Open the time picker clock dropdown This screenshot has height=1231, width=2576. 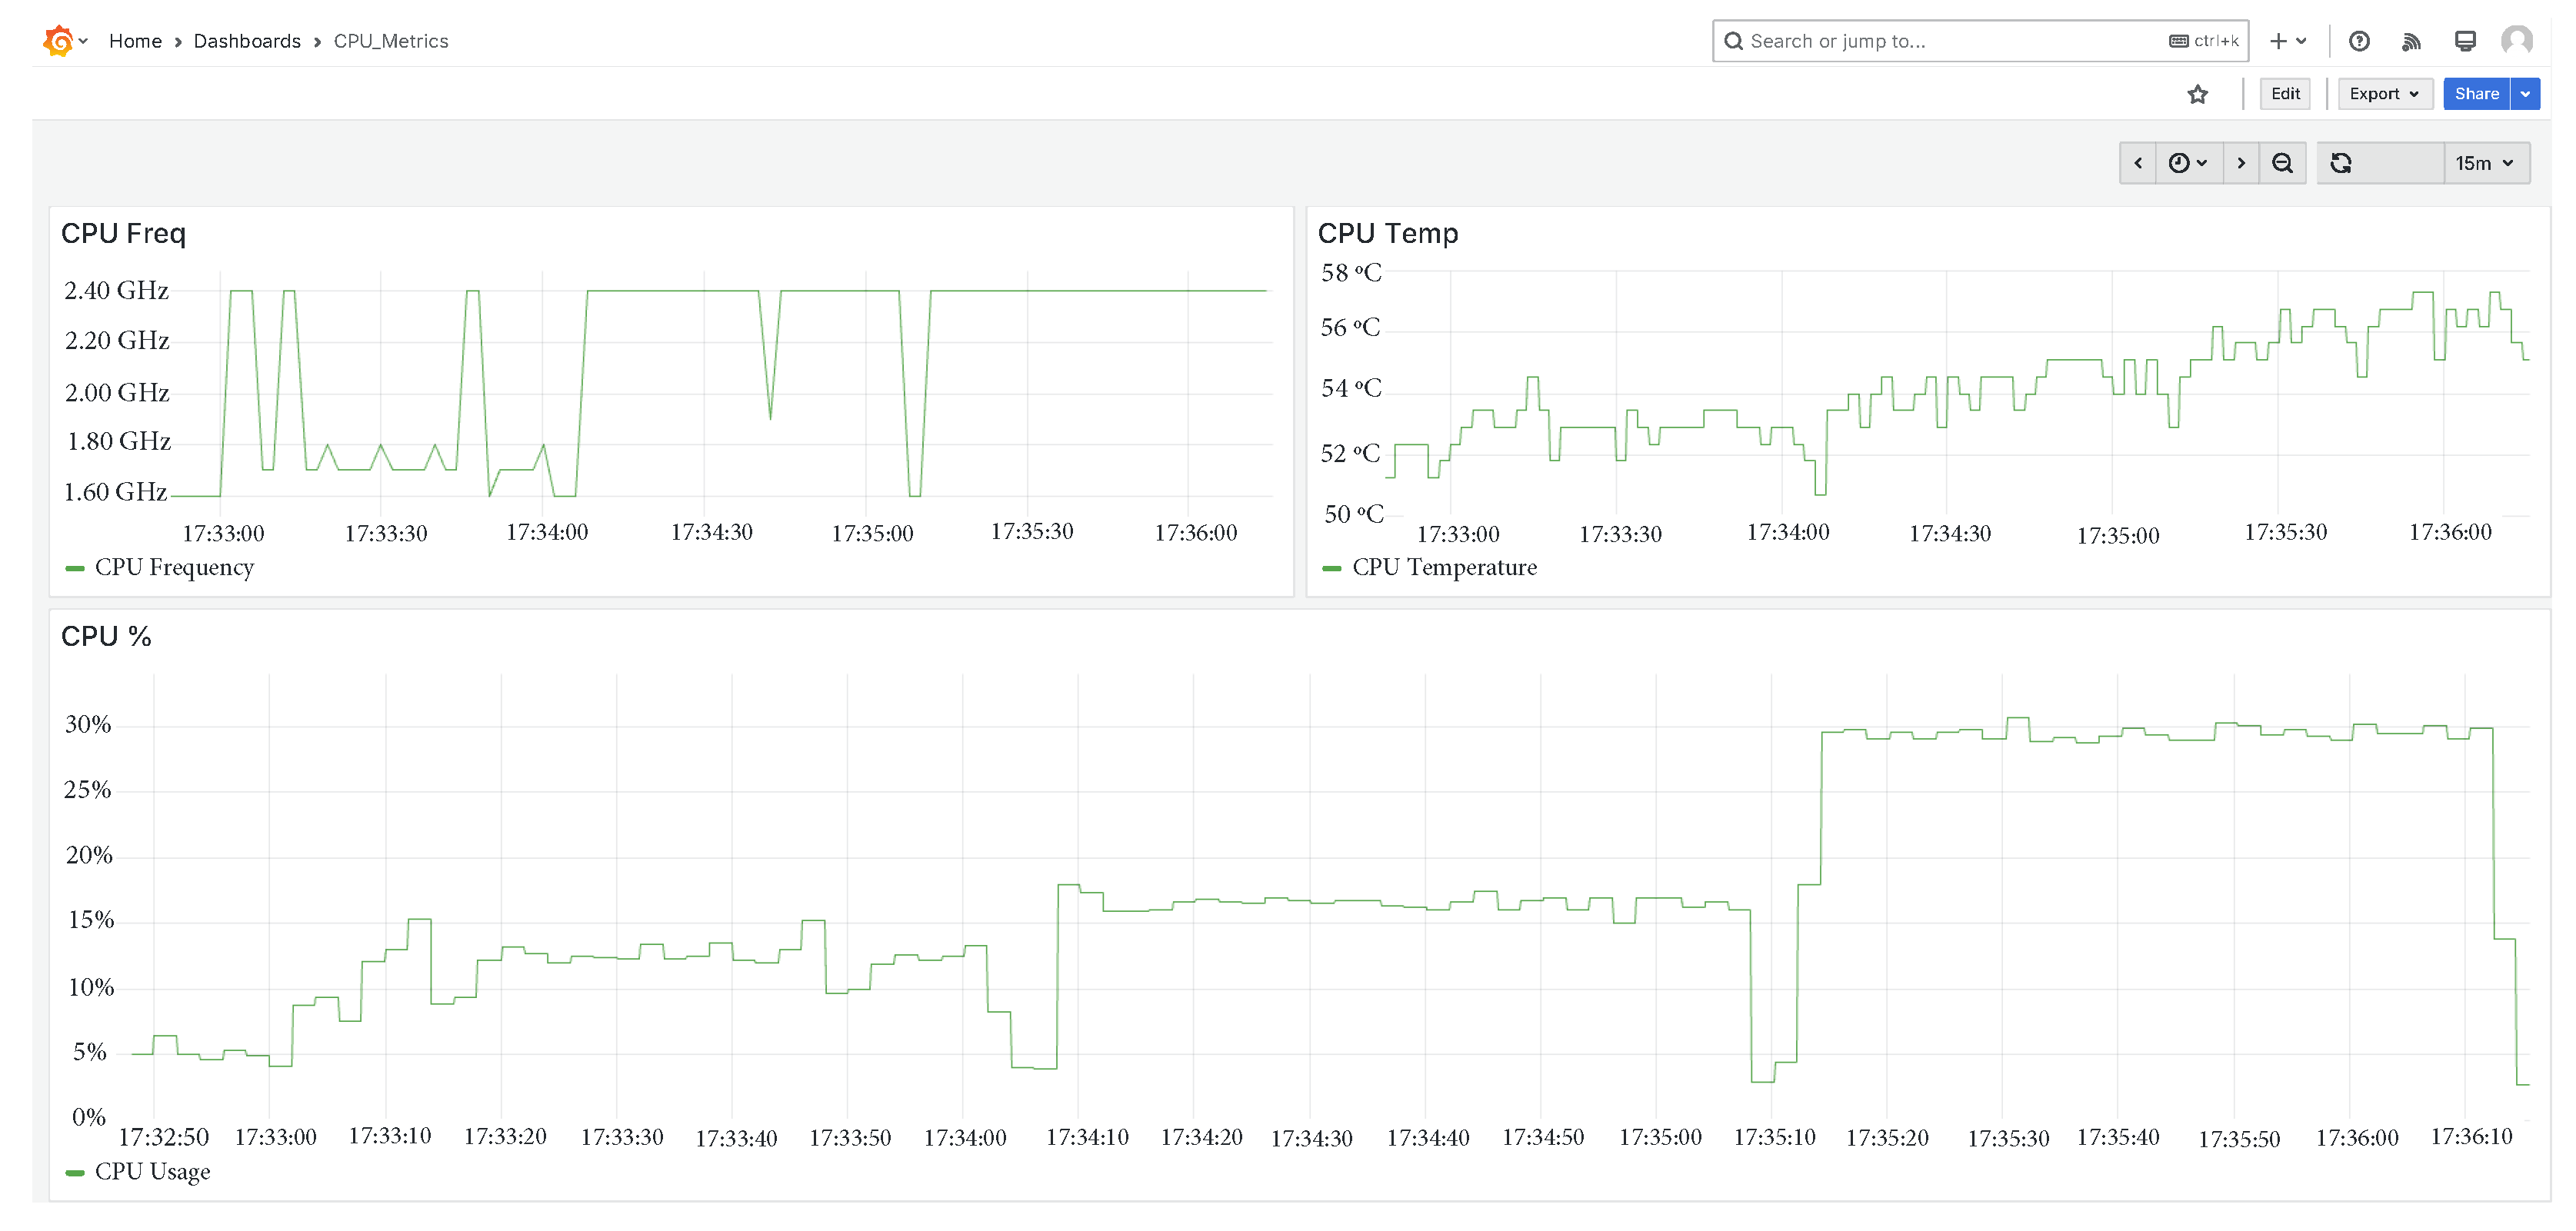(2187, 163)
